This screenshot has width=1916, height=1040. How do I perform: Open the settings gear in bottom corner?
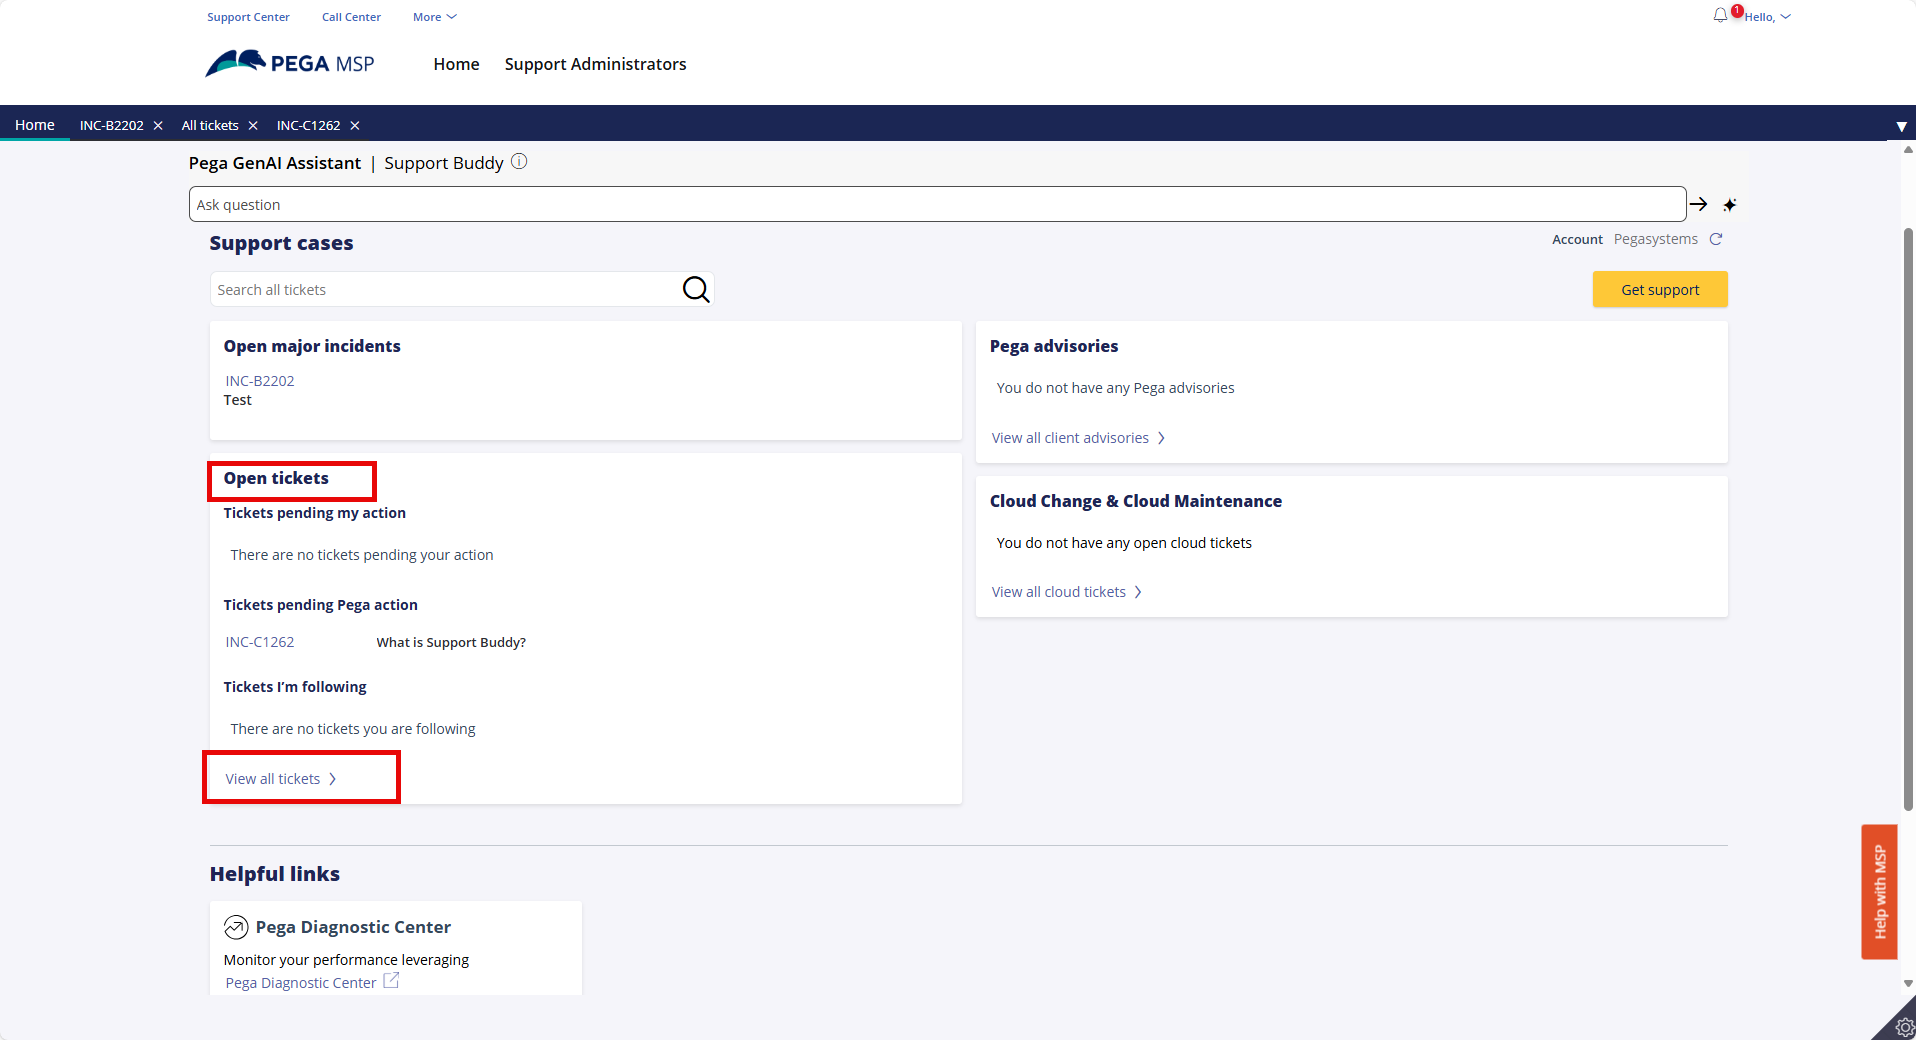point(1903,1026)
